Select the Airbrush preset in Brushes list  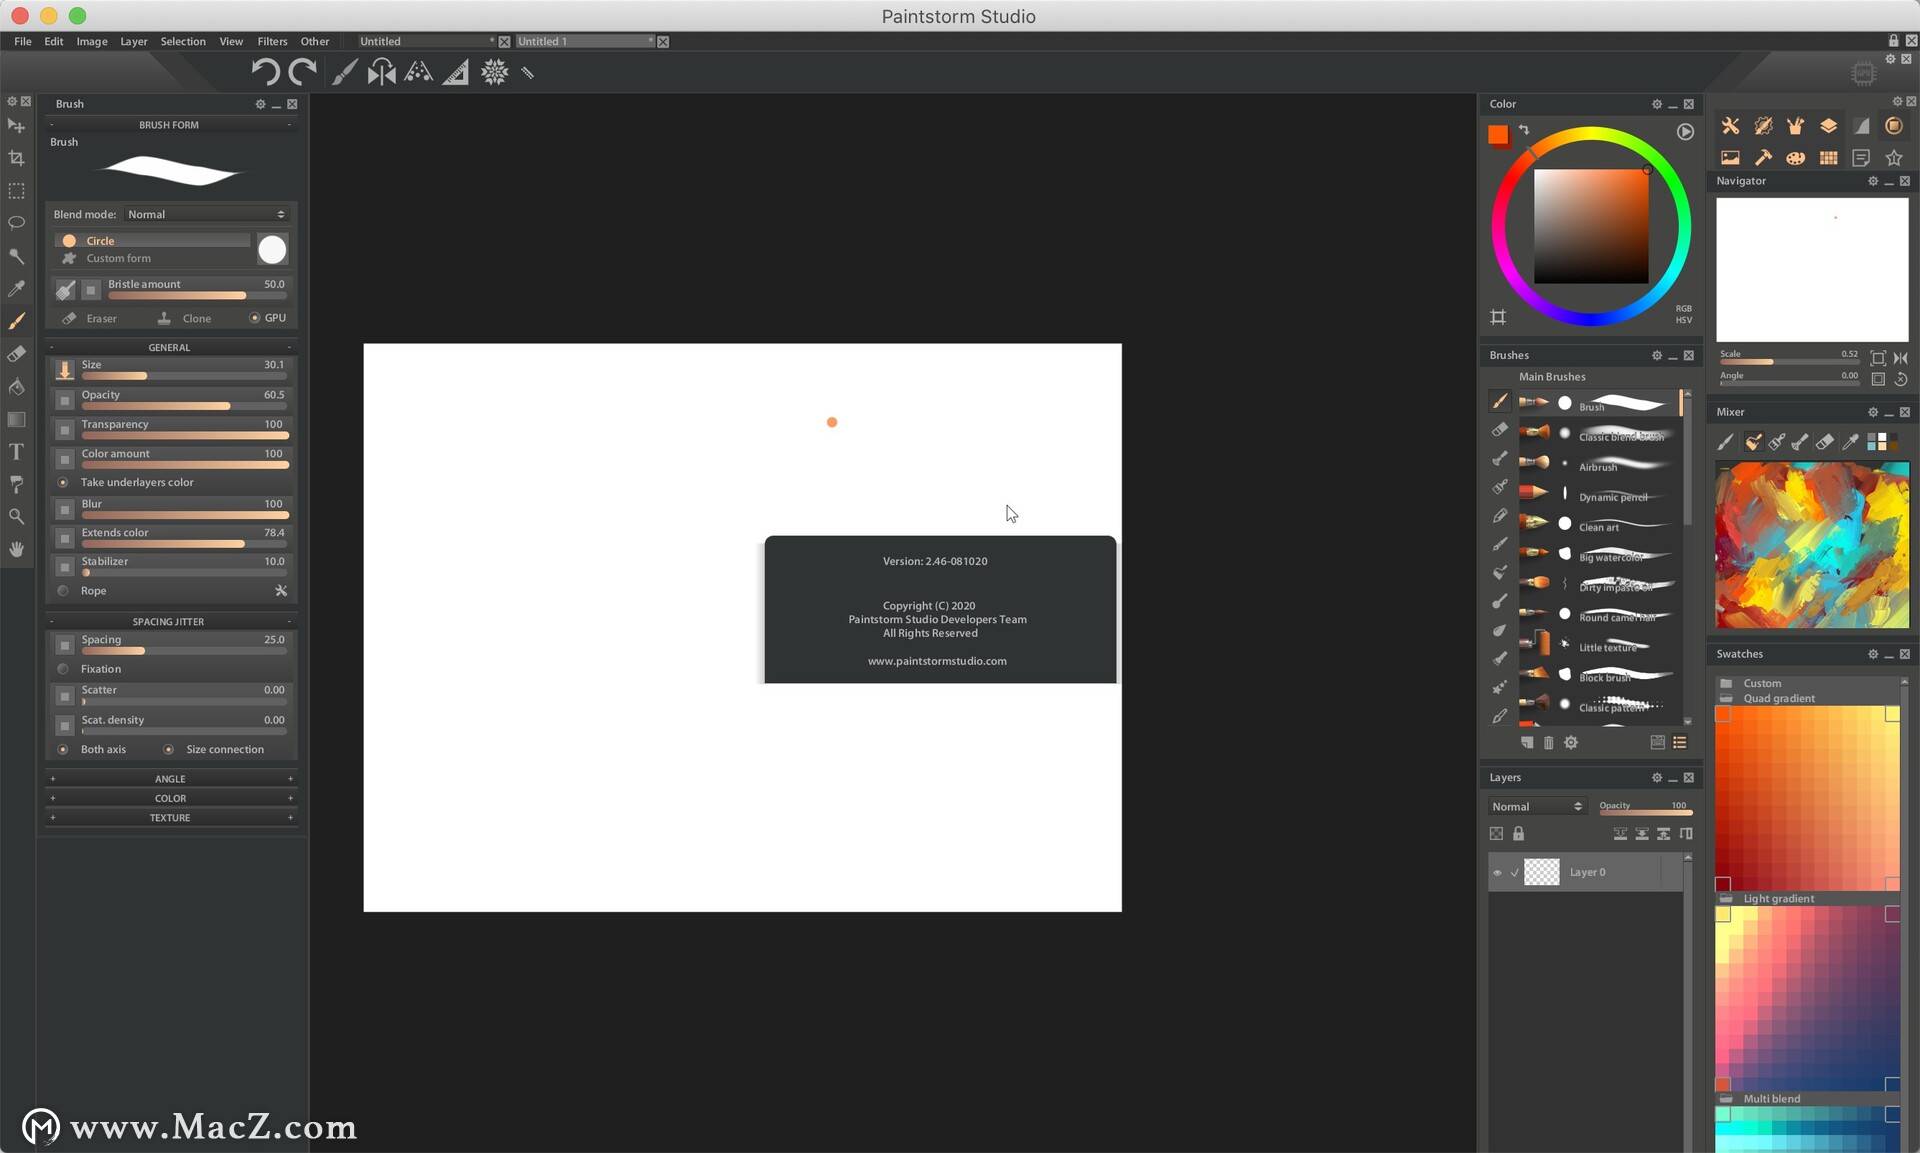pyautogui.click(x=1598, y=464)
